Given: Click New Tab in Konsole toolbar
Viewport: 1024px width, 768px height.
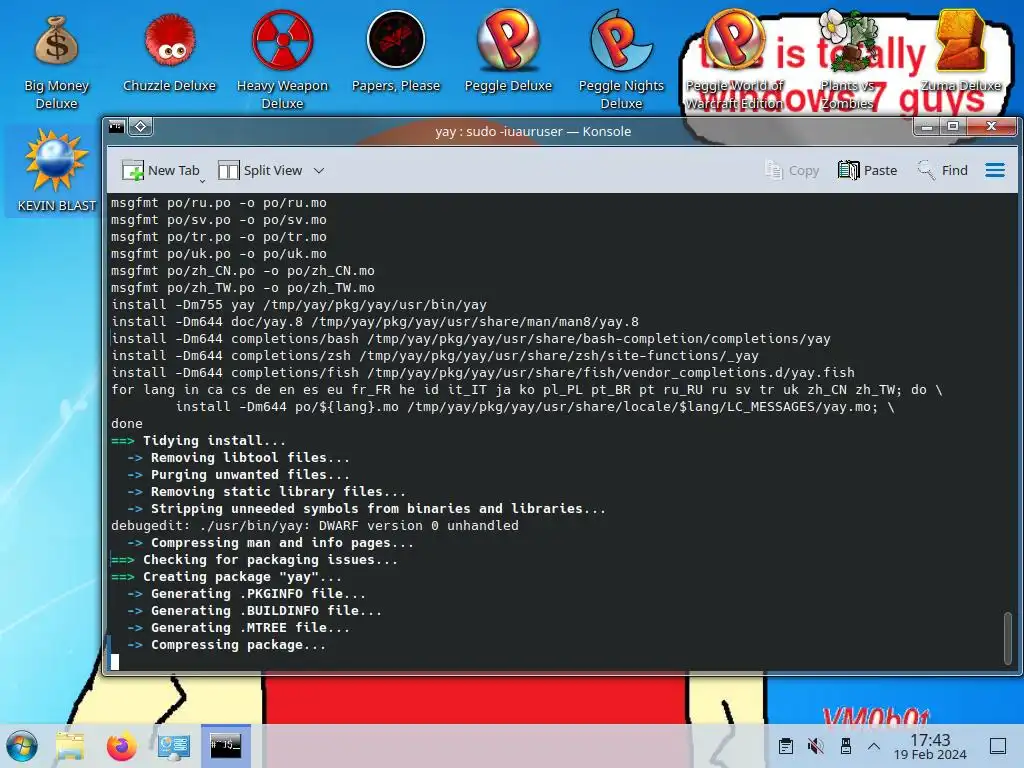Looking at the screenshot, I should [160, 170].
